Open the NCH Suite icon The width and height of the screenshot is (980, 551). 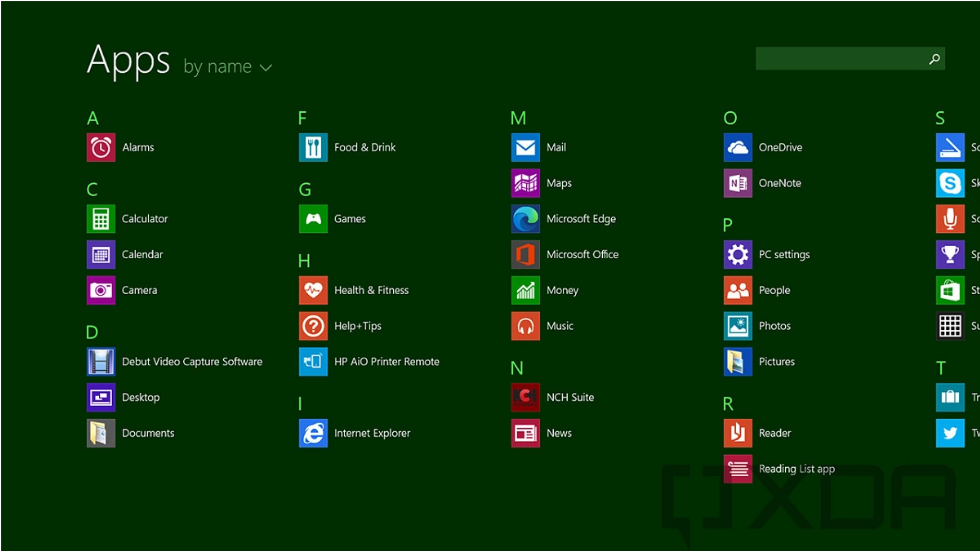(525, 398)
